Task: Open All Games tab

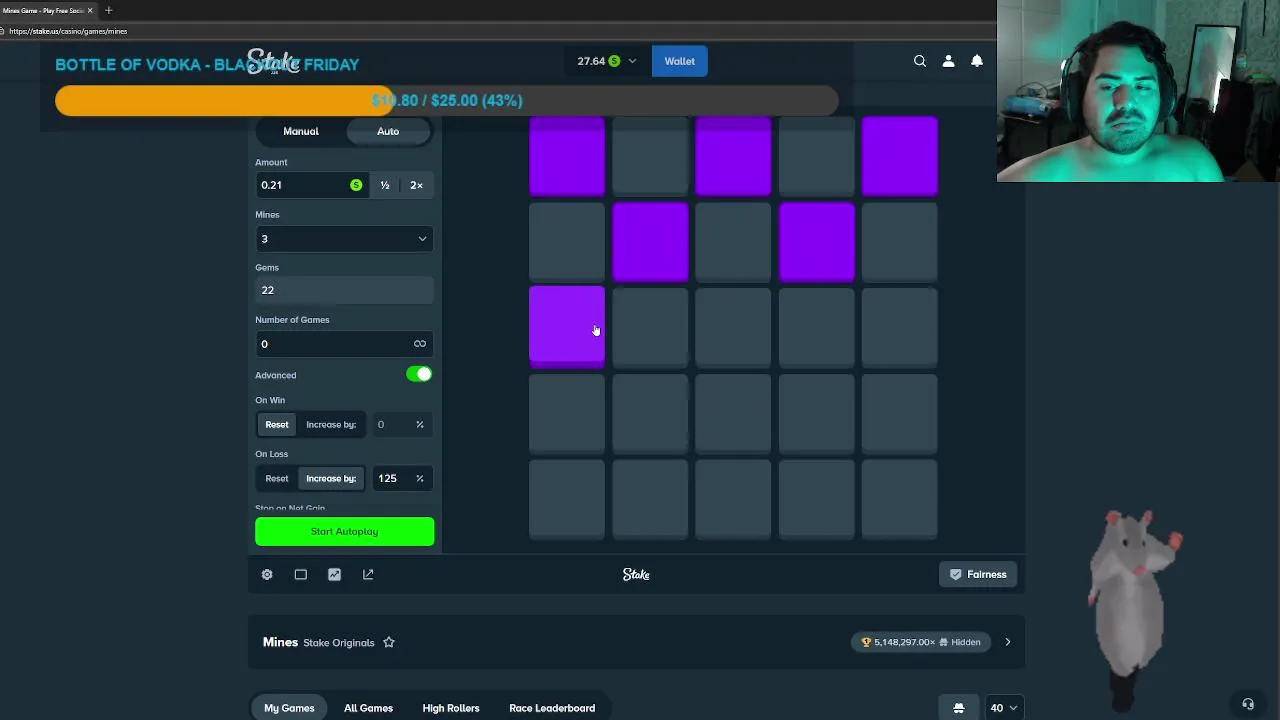Action: click(x=368, y=708)
